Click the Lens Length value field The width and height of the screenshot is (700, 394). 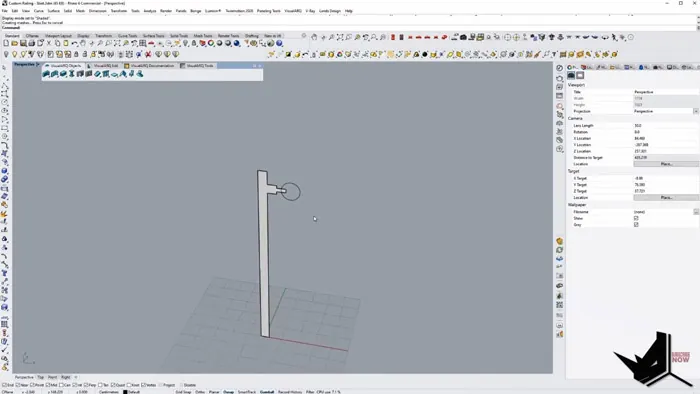(666, 126)
